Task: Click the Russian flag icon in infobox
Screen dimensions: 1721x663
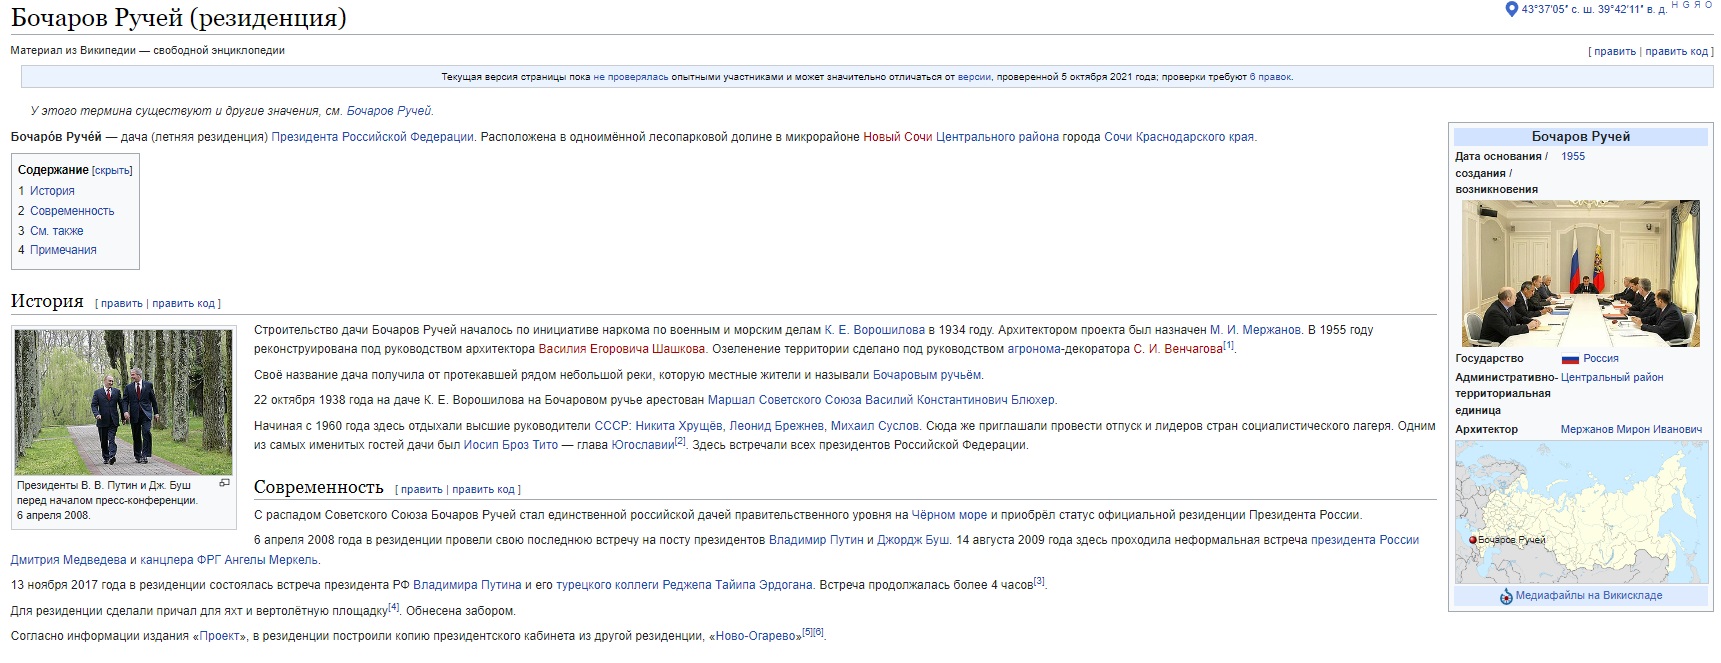Action: tap(1570, 359)
